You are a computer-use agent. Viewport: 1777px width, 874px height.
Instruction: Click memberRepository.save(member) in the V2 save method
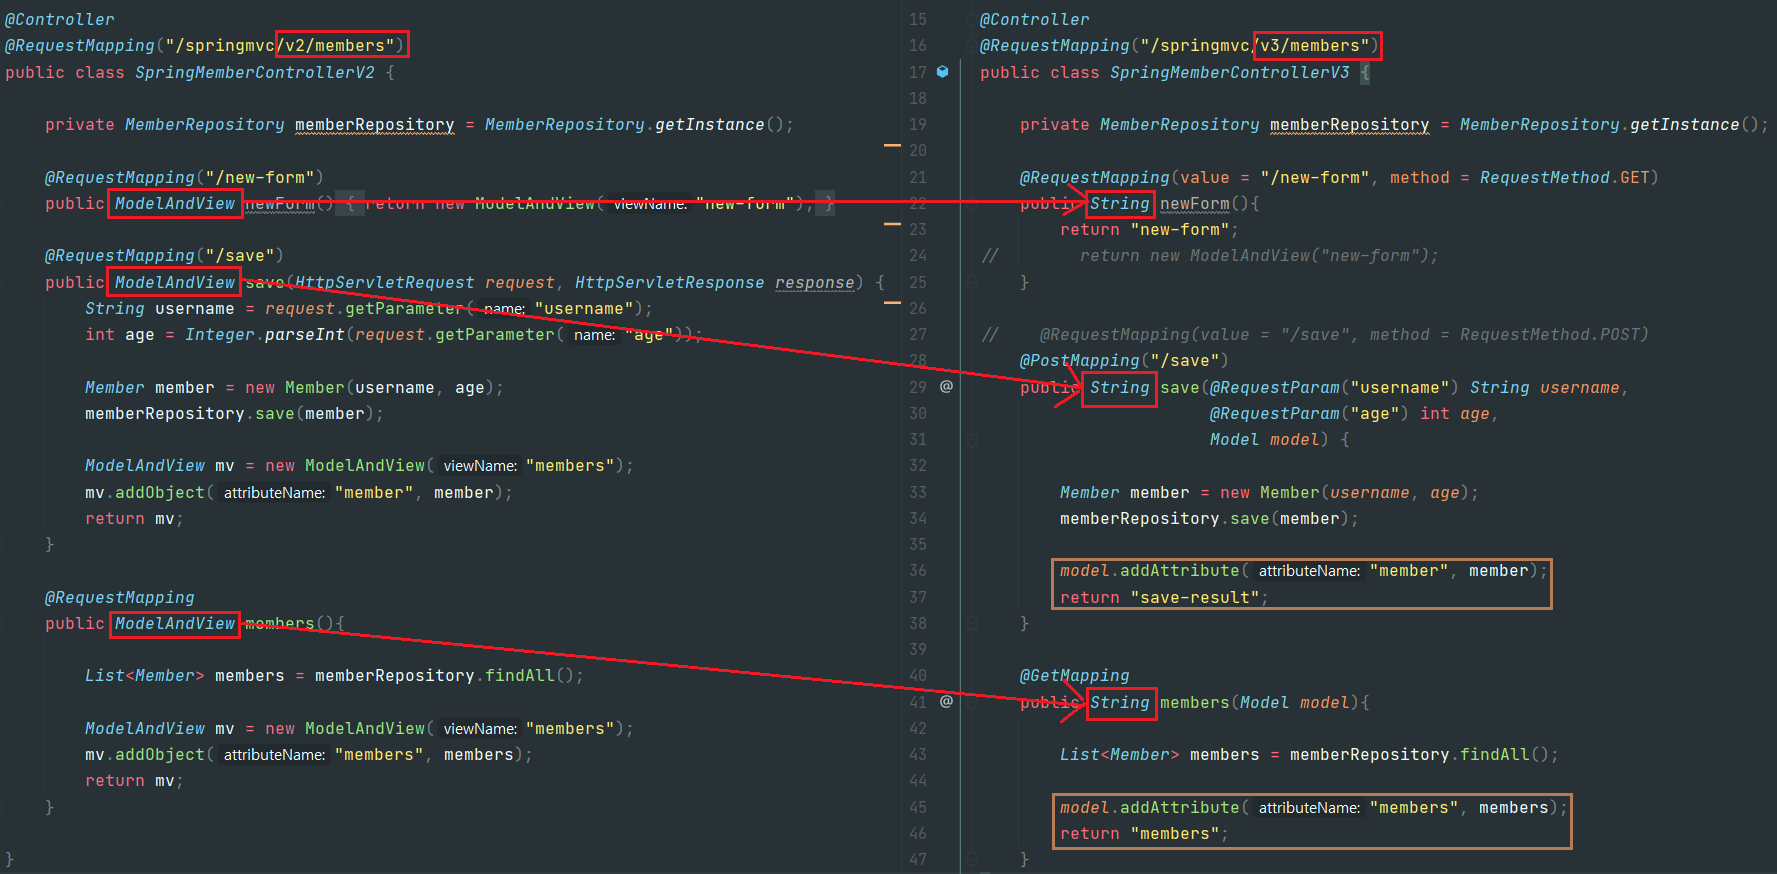(x=234, y=414)
